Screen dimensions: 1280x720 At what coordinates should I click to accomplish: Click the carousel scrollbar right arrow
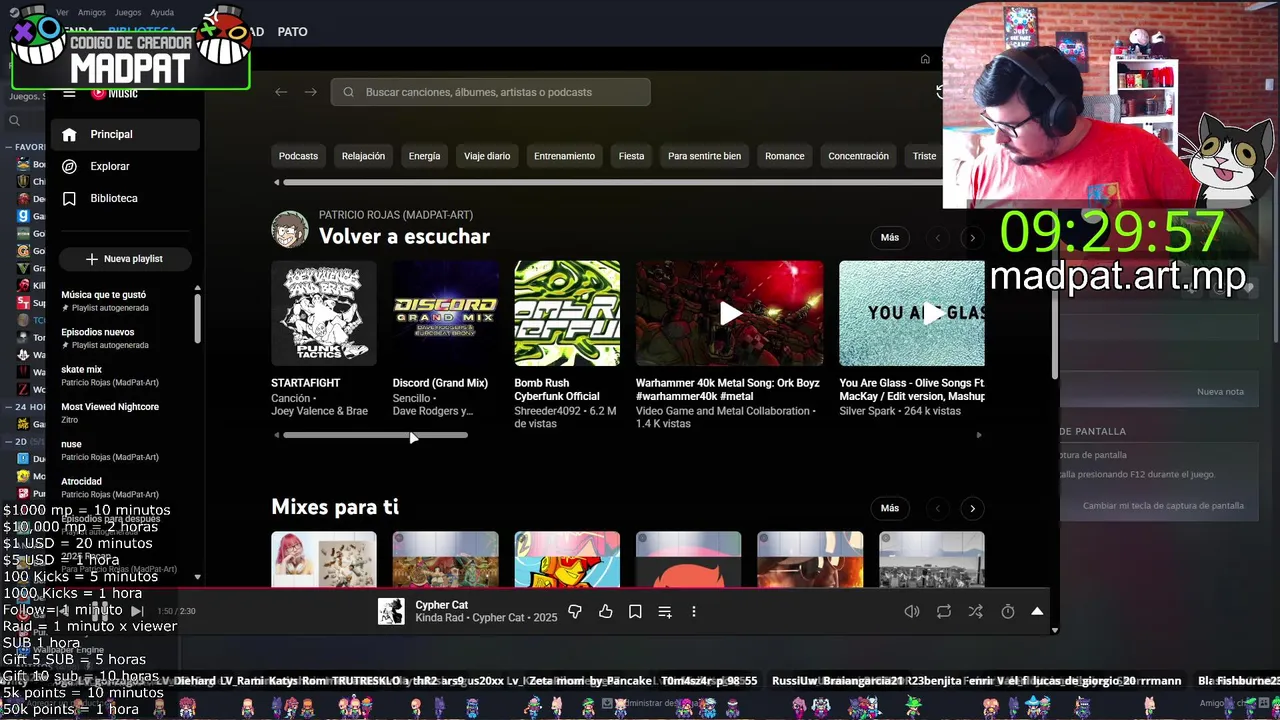978,435
